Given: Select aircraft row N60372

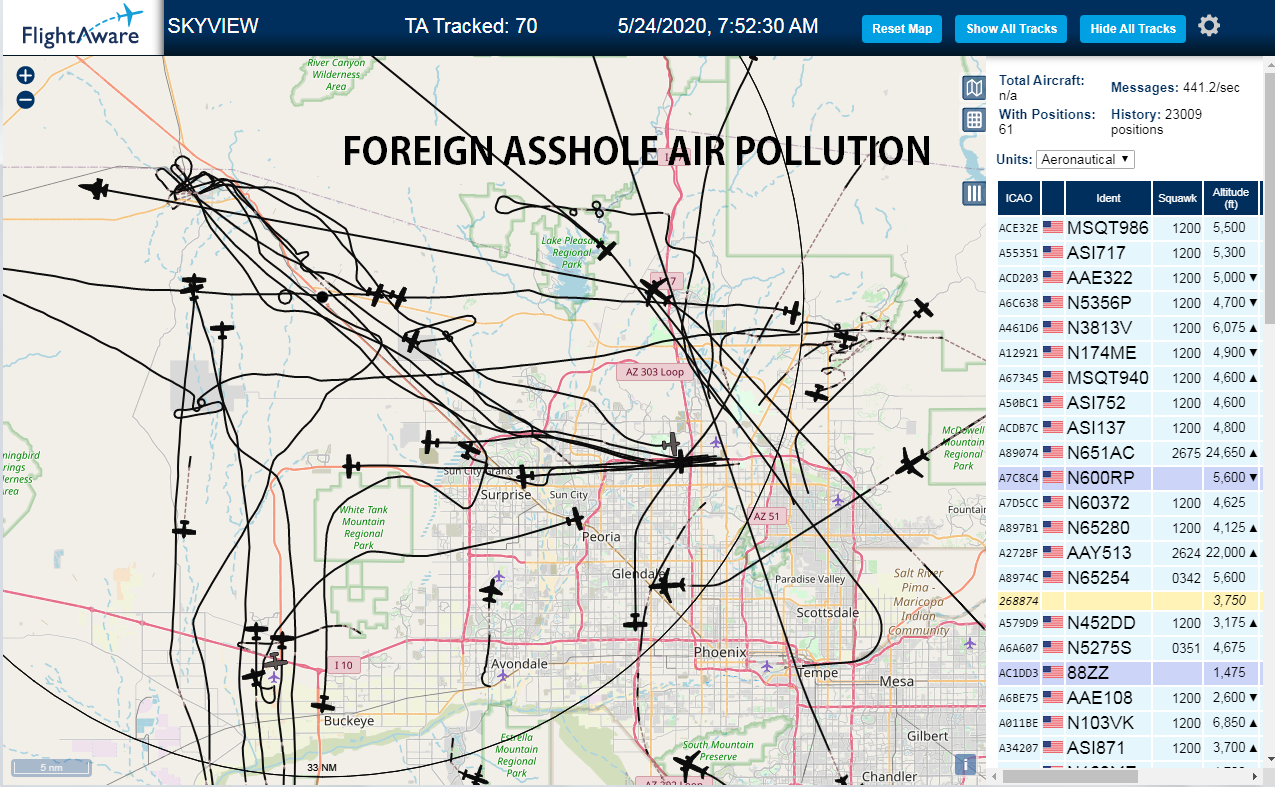Looking at the screenshot, I should 1130,503.
